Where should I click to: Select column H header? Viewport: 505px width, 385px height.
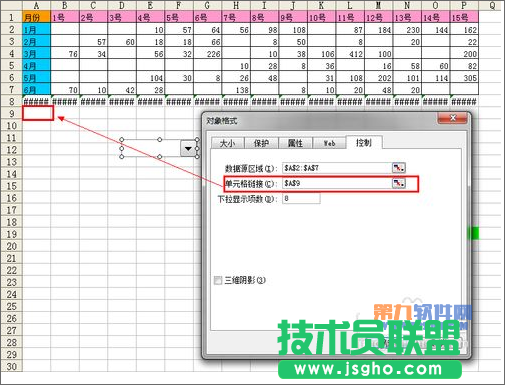click(x=236, y=5)
